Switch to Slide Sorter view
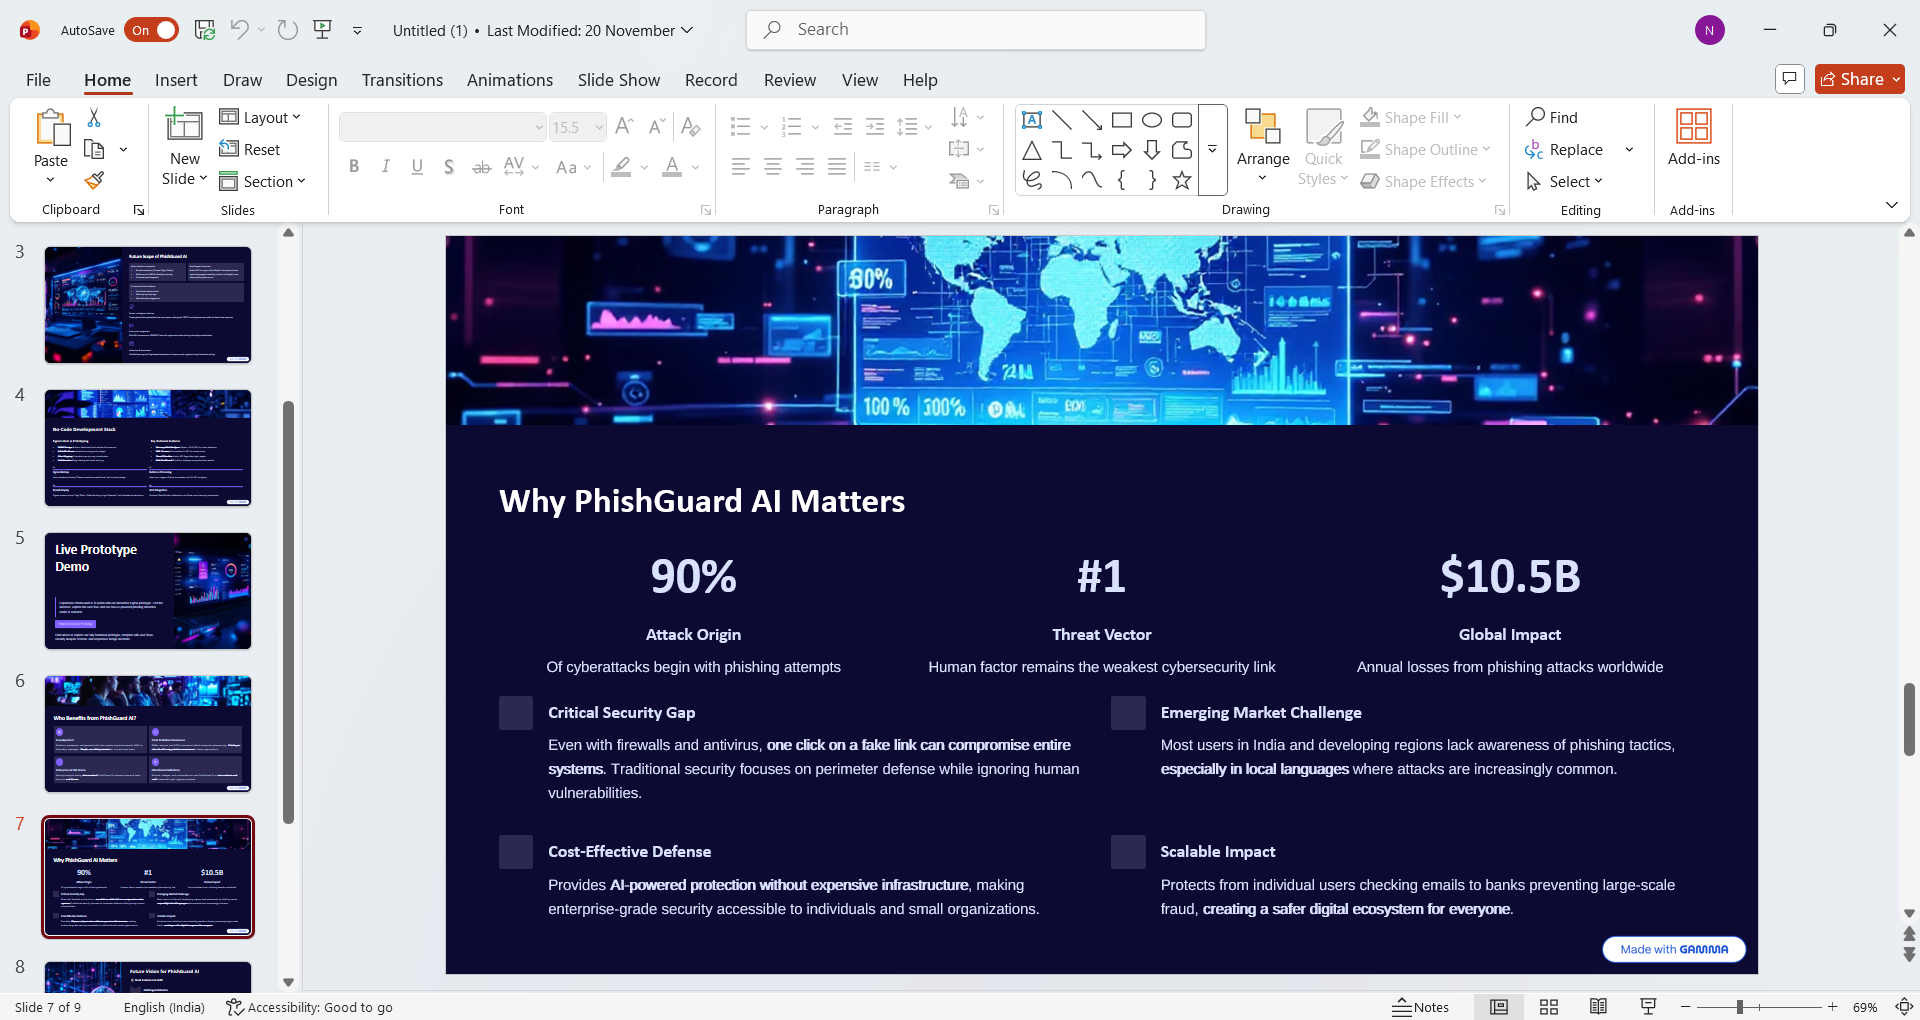This screenshot has height=1020, width=1920. click(x=1549, y=1007)
